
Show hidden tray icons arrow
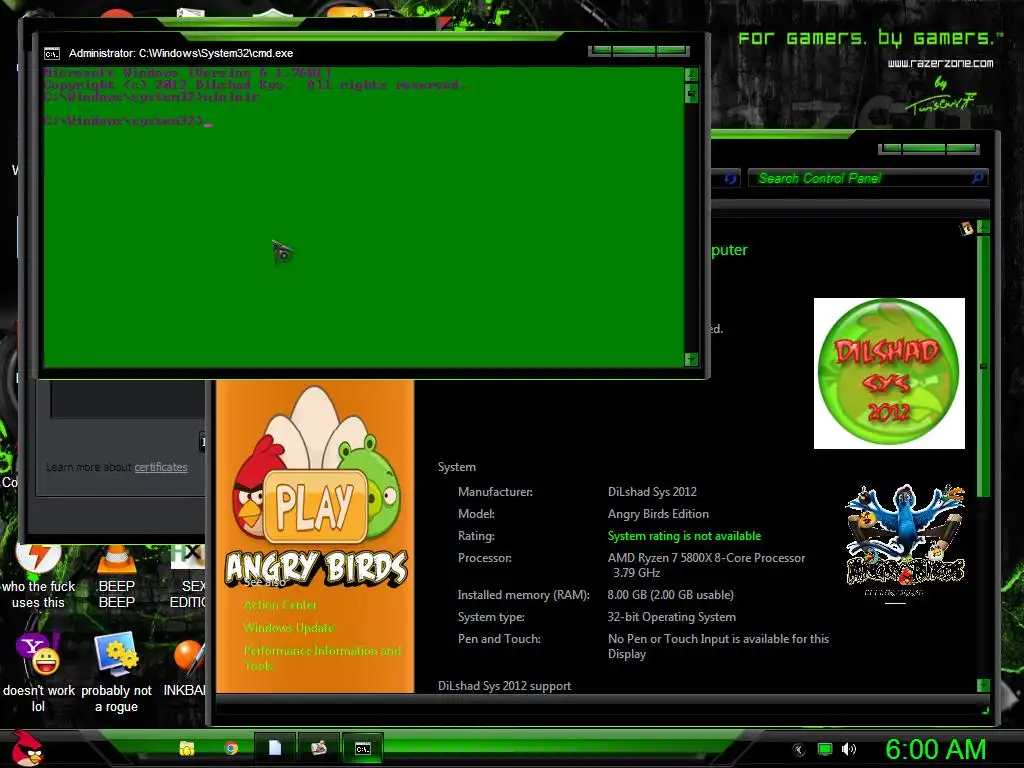tap(799, 750)
